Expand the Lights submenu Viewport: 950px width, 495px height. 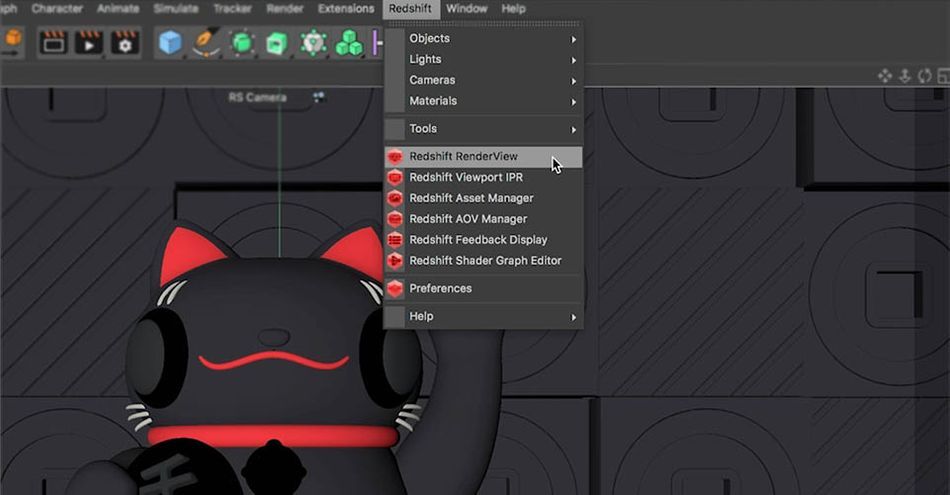click(484, 59)
